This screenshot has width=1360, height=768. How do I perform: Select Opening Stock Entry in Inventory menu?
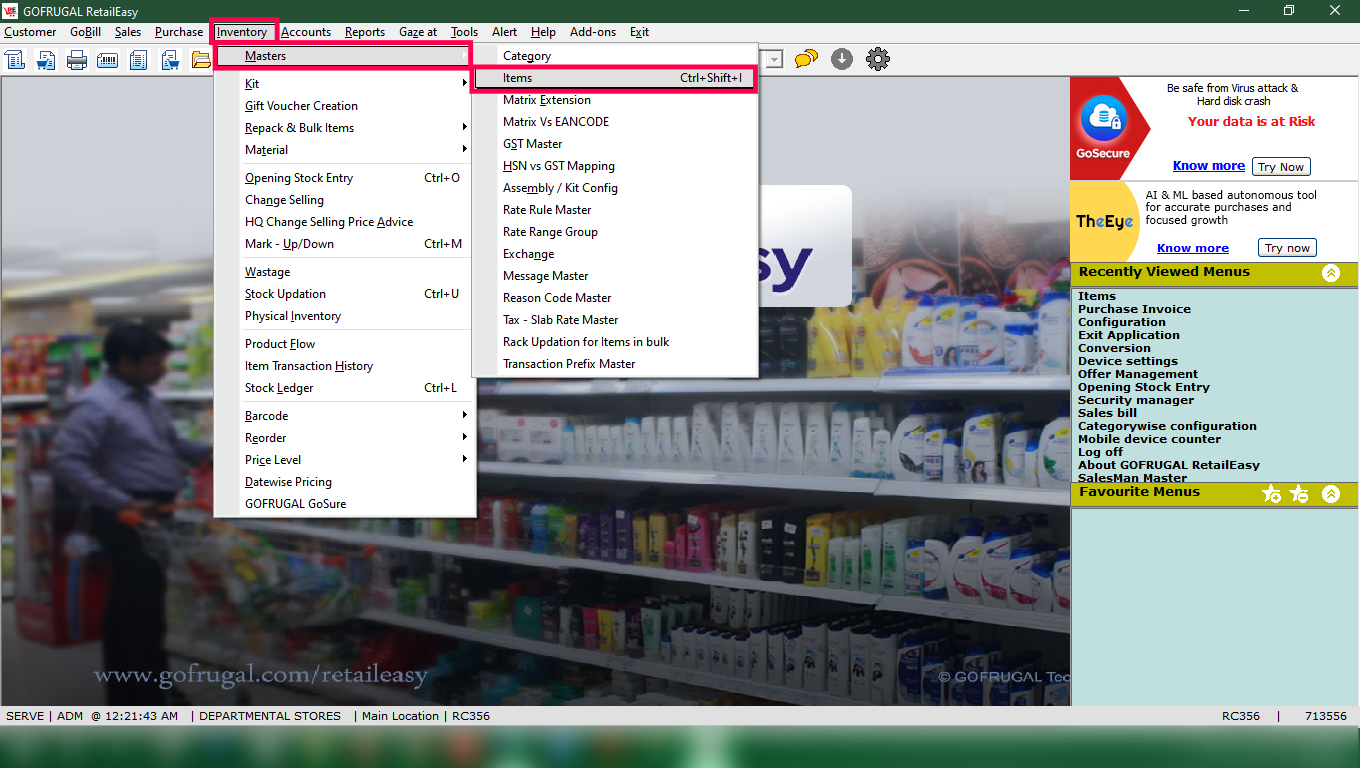(x=345, y=178)
